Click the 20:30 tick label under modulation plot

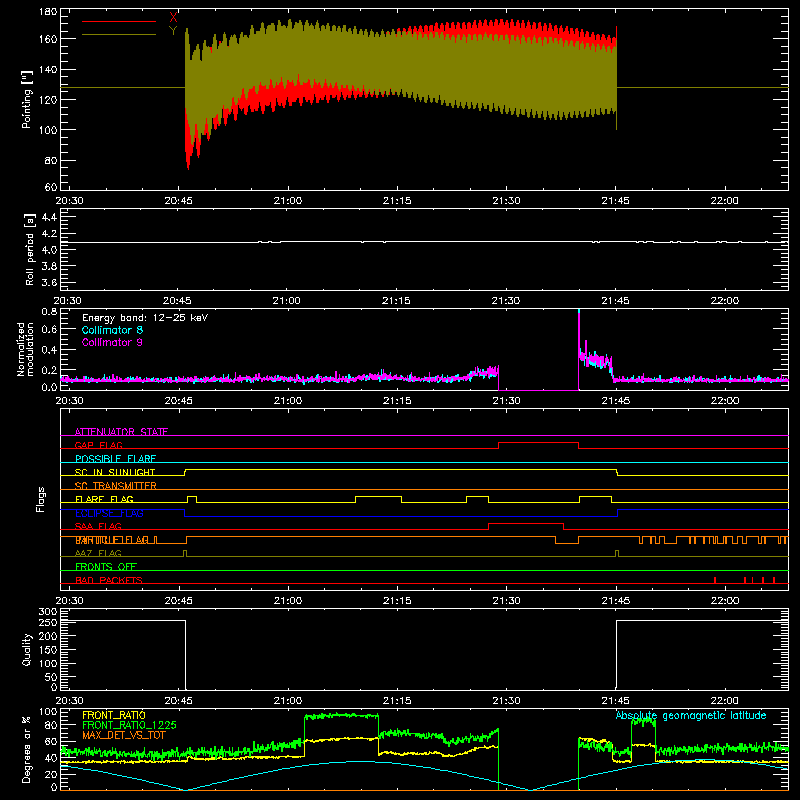click(x=69, y=401)
